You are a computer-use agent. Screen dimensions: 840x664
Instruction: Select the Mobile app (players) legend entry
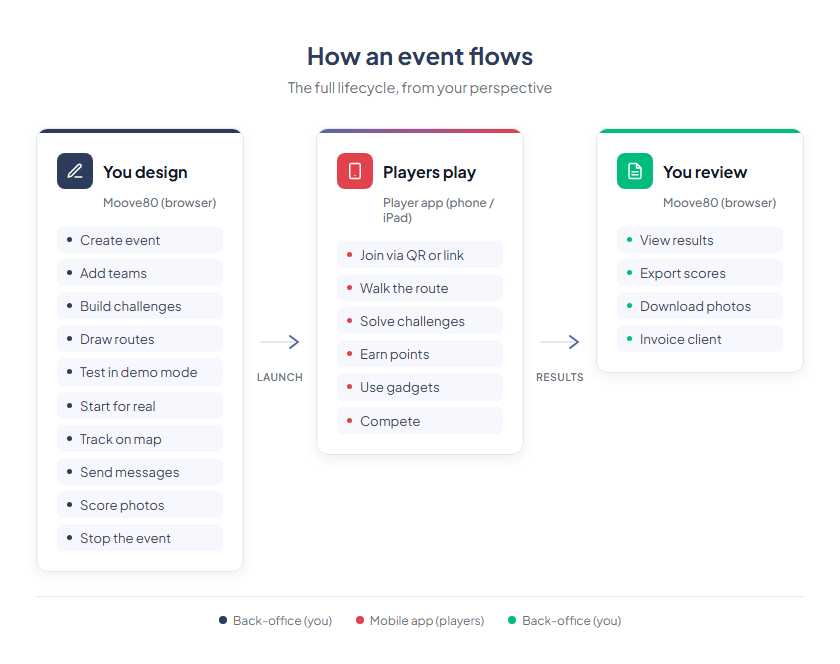click(420, 620)
